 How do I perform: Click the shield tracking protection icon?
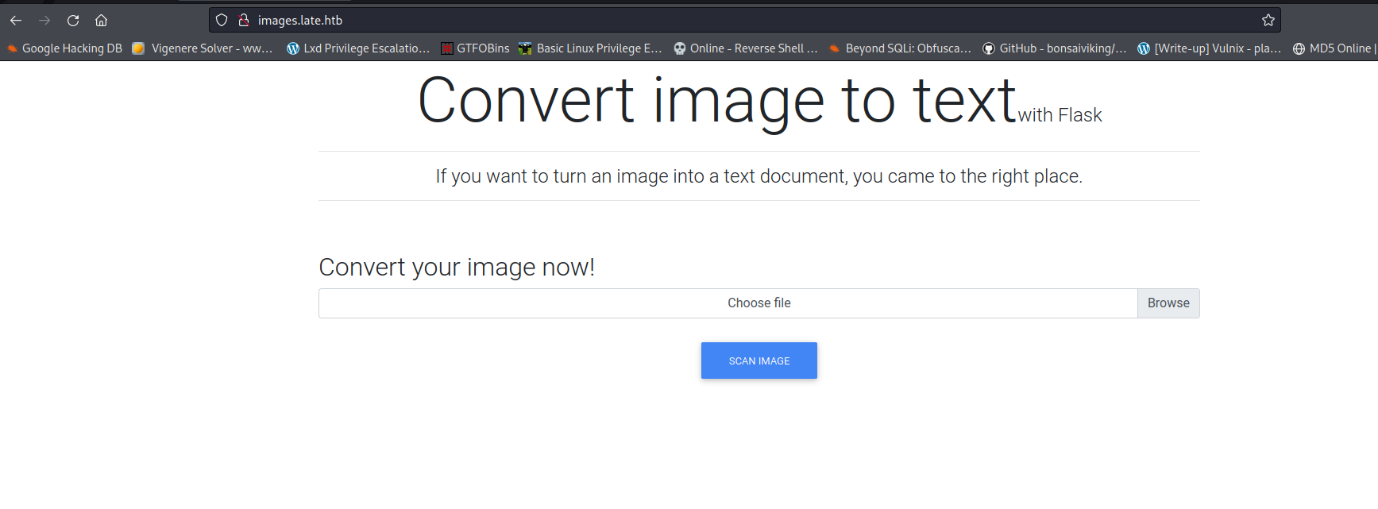pyautogui.click(x=222, y=20)
